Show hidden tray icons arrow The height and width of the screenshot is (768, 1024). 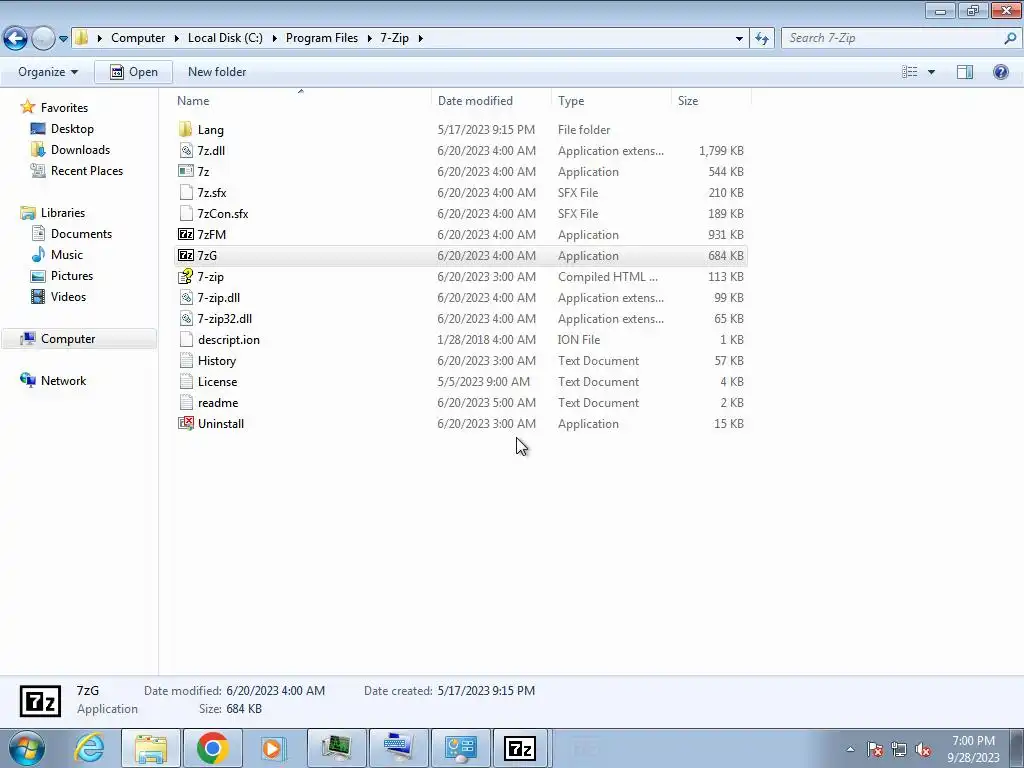click(850, 749)
